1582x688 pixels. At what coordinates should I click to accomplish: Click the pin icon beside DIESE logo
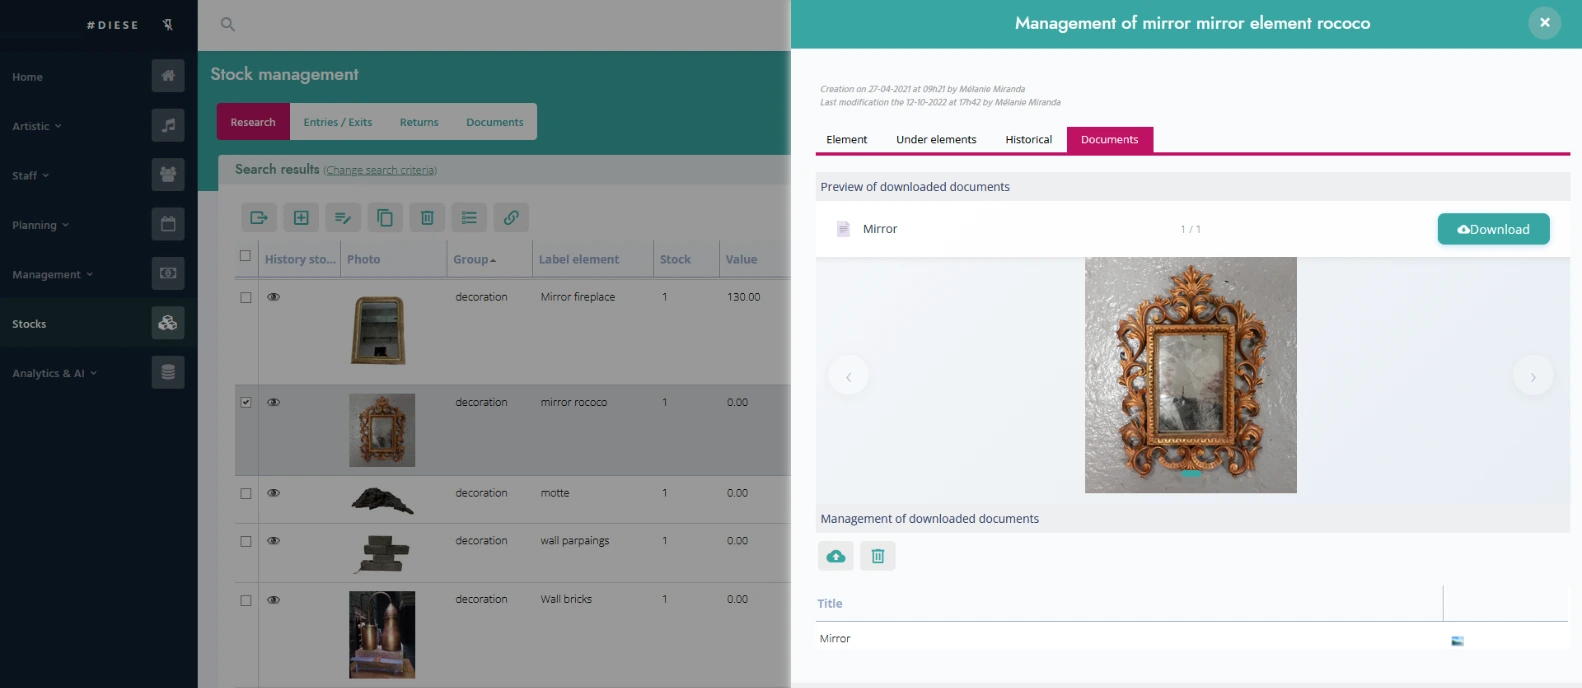[x=168, y=25]
